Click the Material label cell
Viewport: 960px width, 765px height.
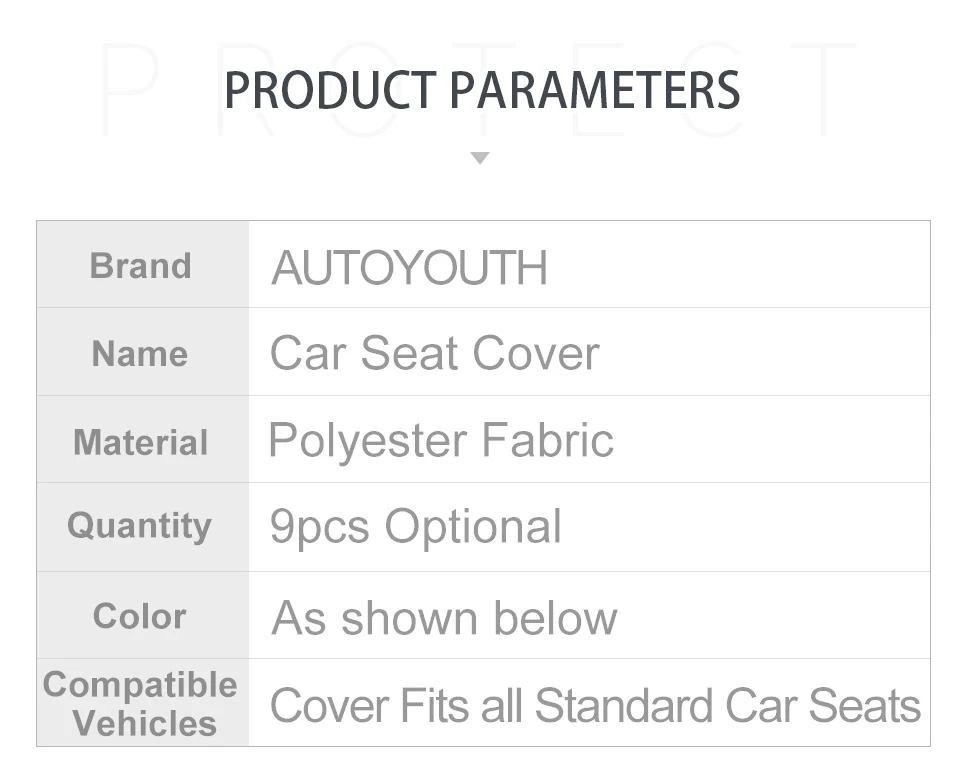[141, 442]
